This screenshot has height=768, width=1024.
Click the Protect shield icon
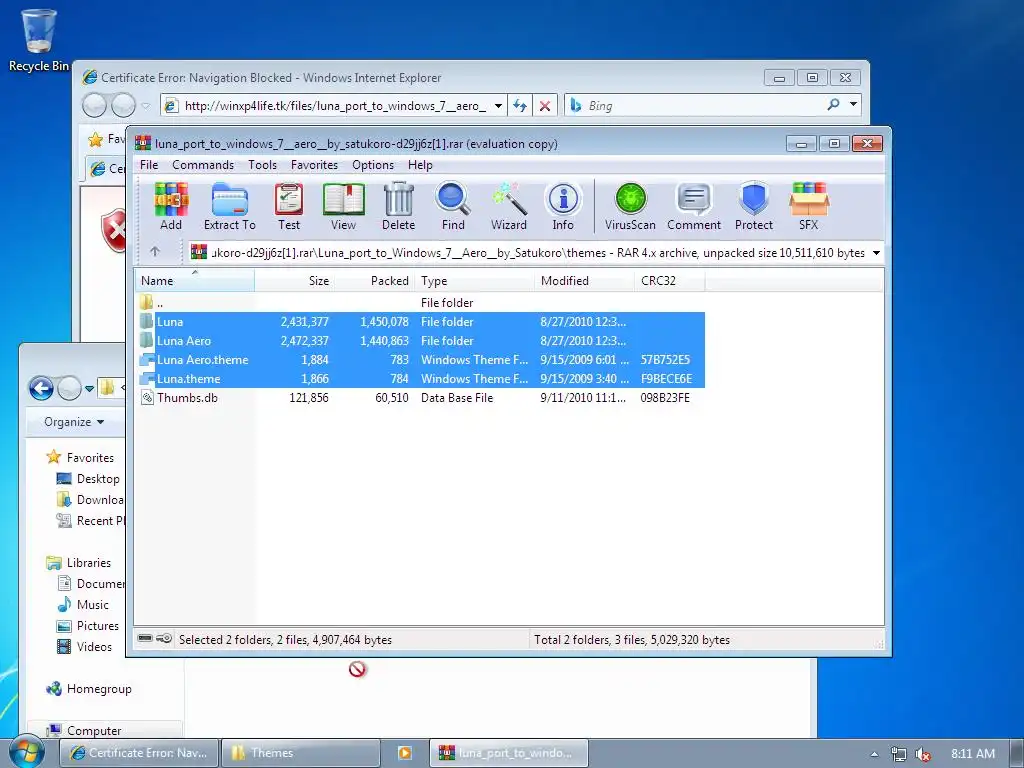[754, 206]
